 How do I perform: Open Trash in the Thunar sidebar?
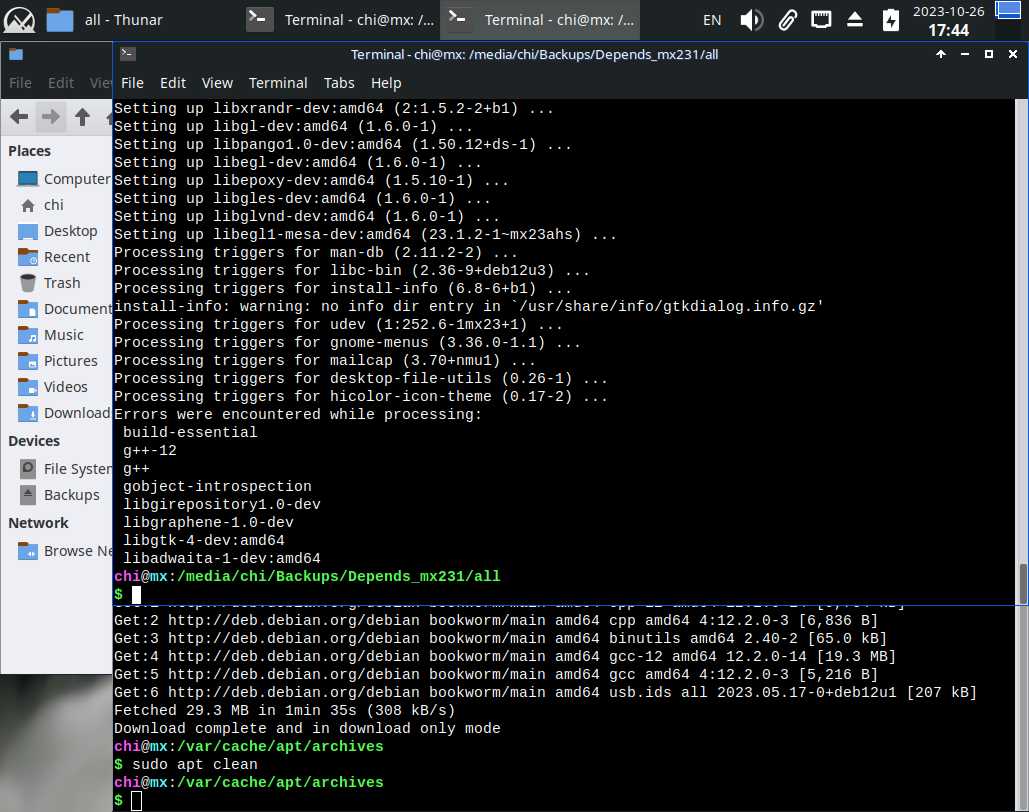coord(50,283)
